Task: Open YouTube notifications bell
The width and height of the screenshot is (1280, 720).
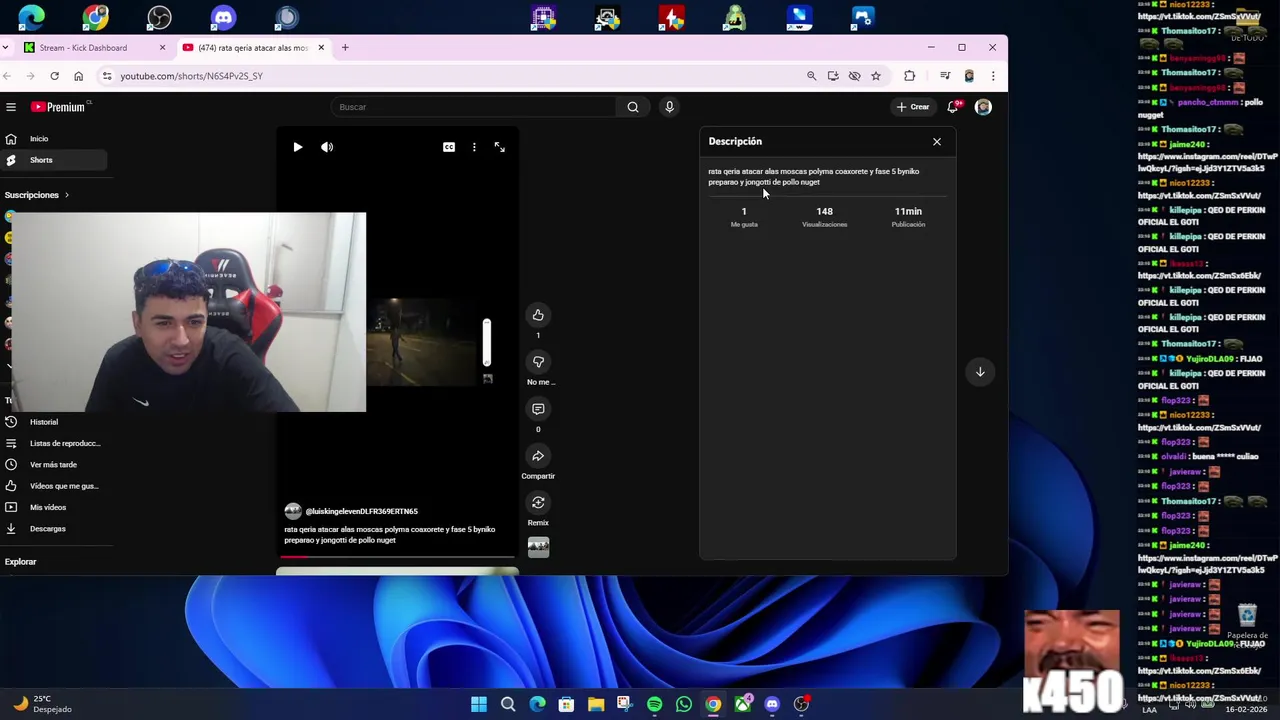Action: coord(953,107)
